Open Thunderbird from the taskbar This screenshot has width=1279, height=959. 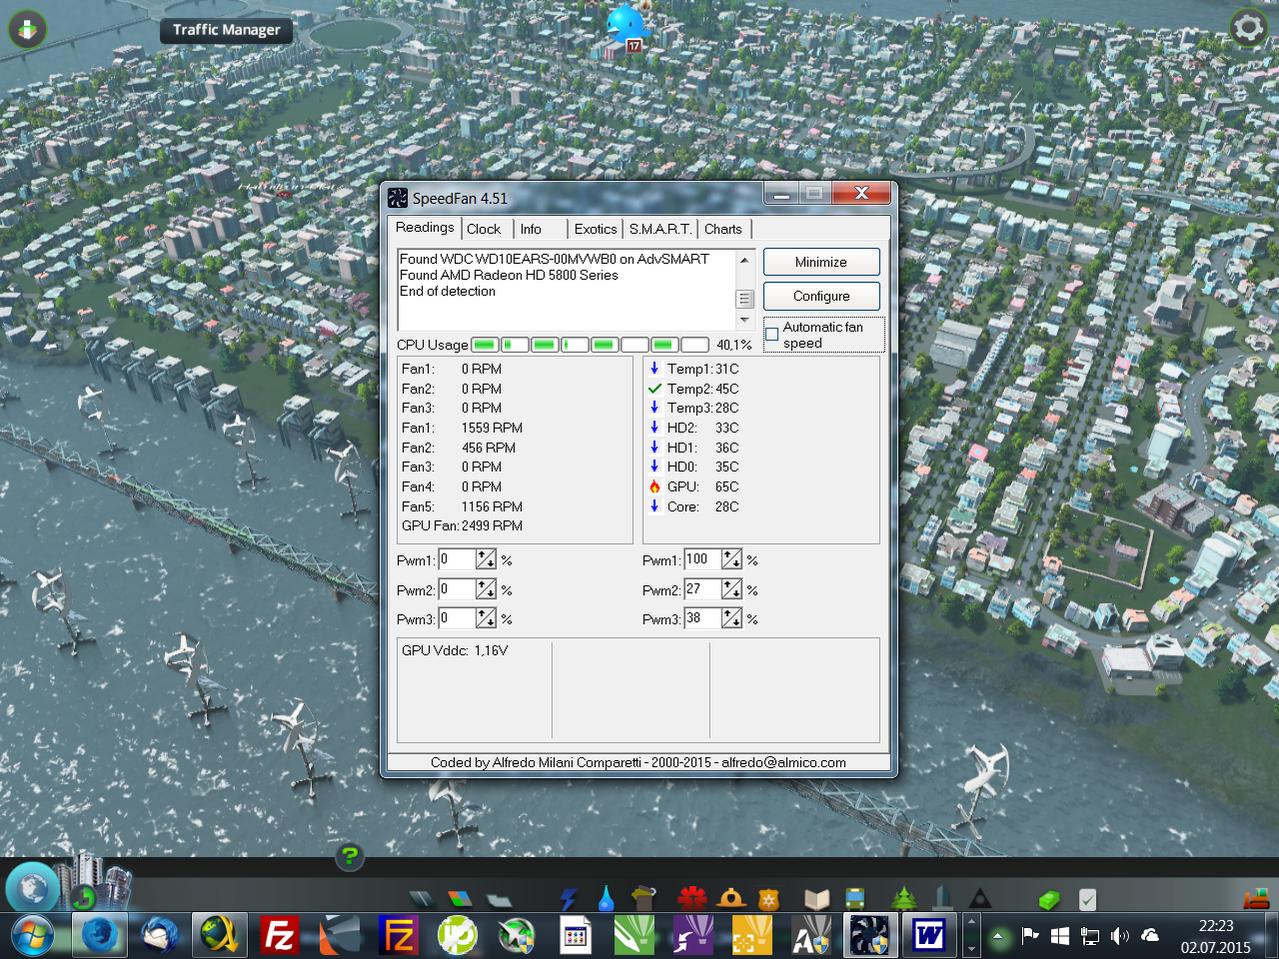point(159,936)
